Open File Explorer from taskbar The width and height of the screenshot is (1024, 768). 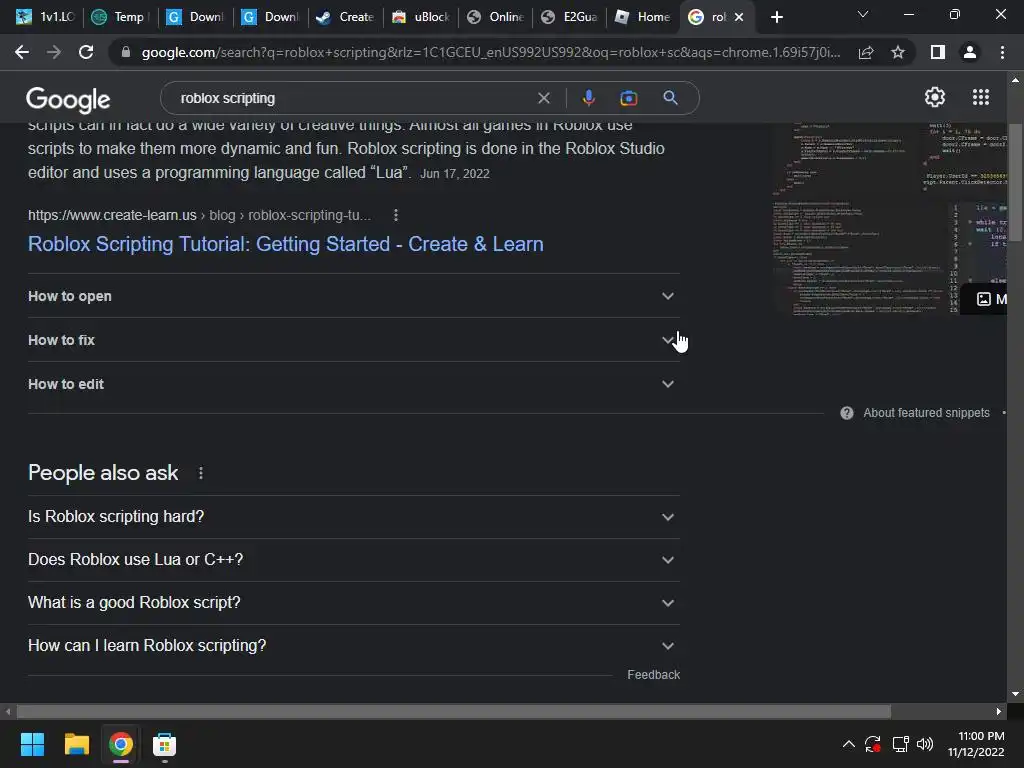pyautogui.click(x=76, y=744)
